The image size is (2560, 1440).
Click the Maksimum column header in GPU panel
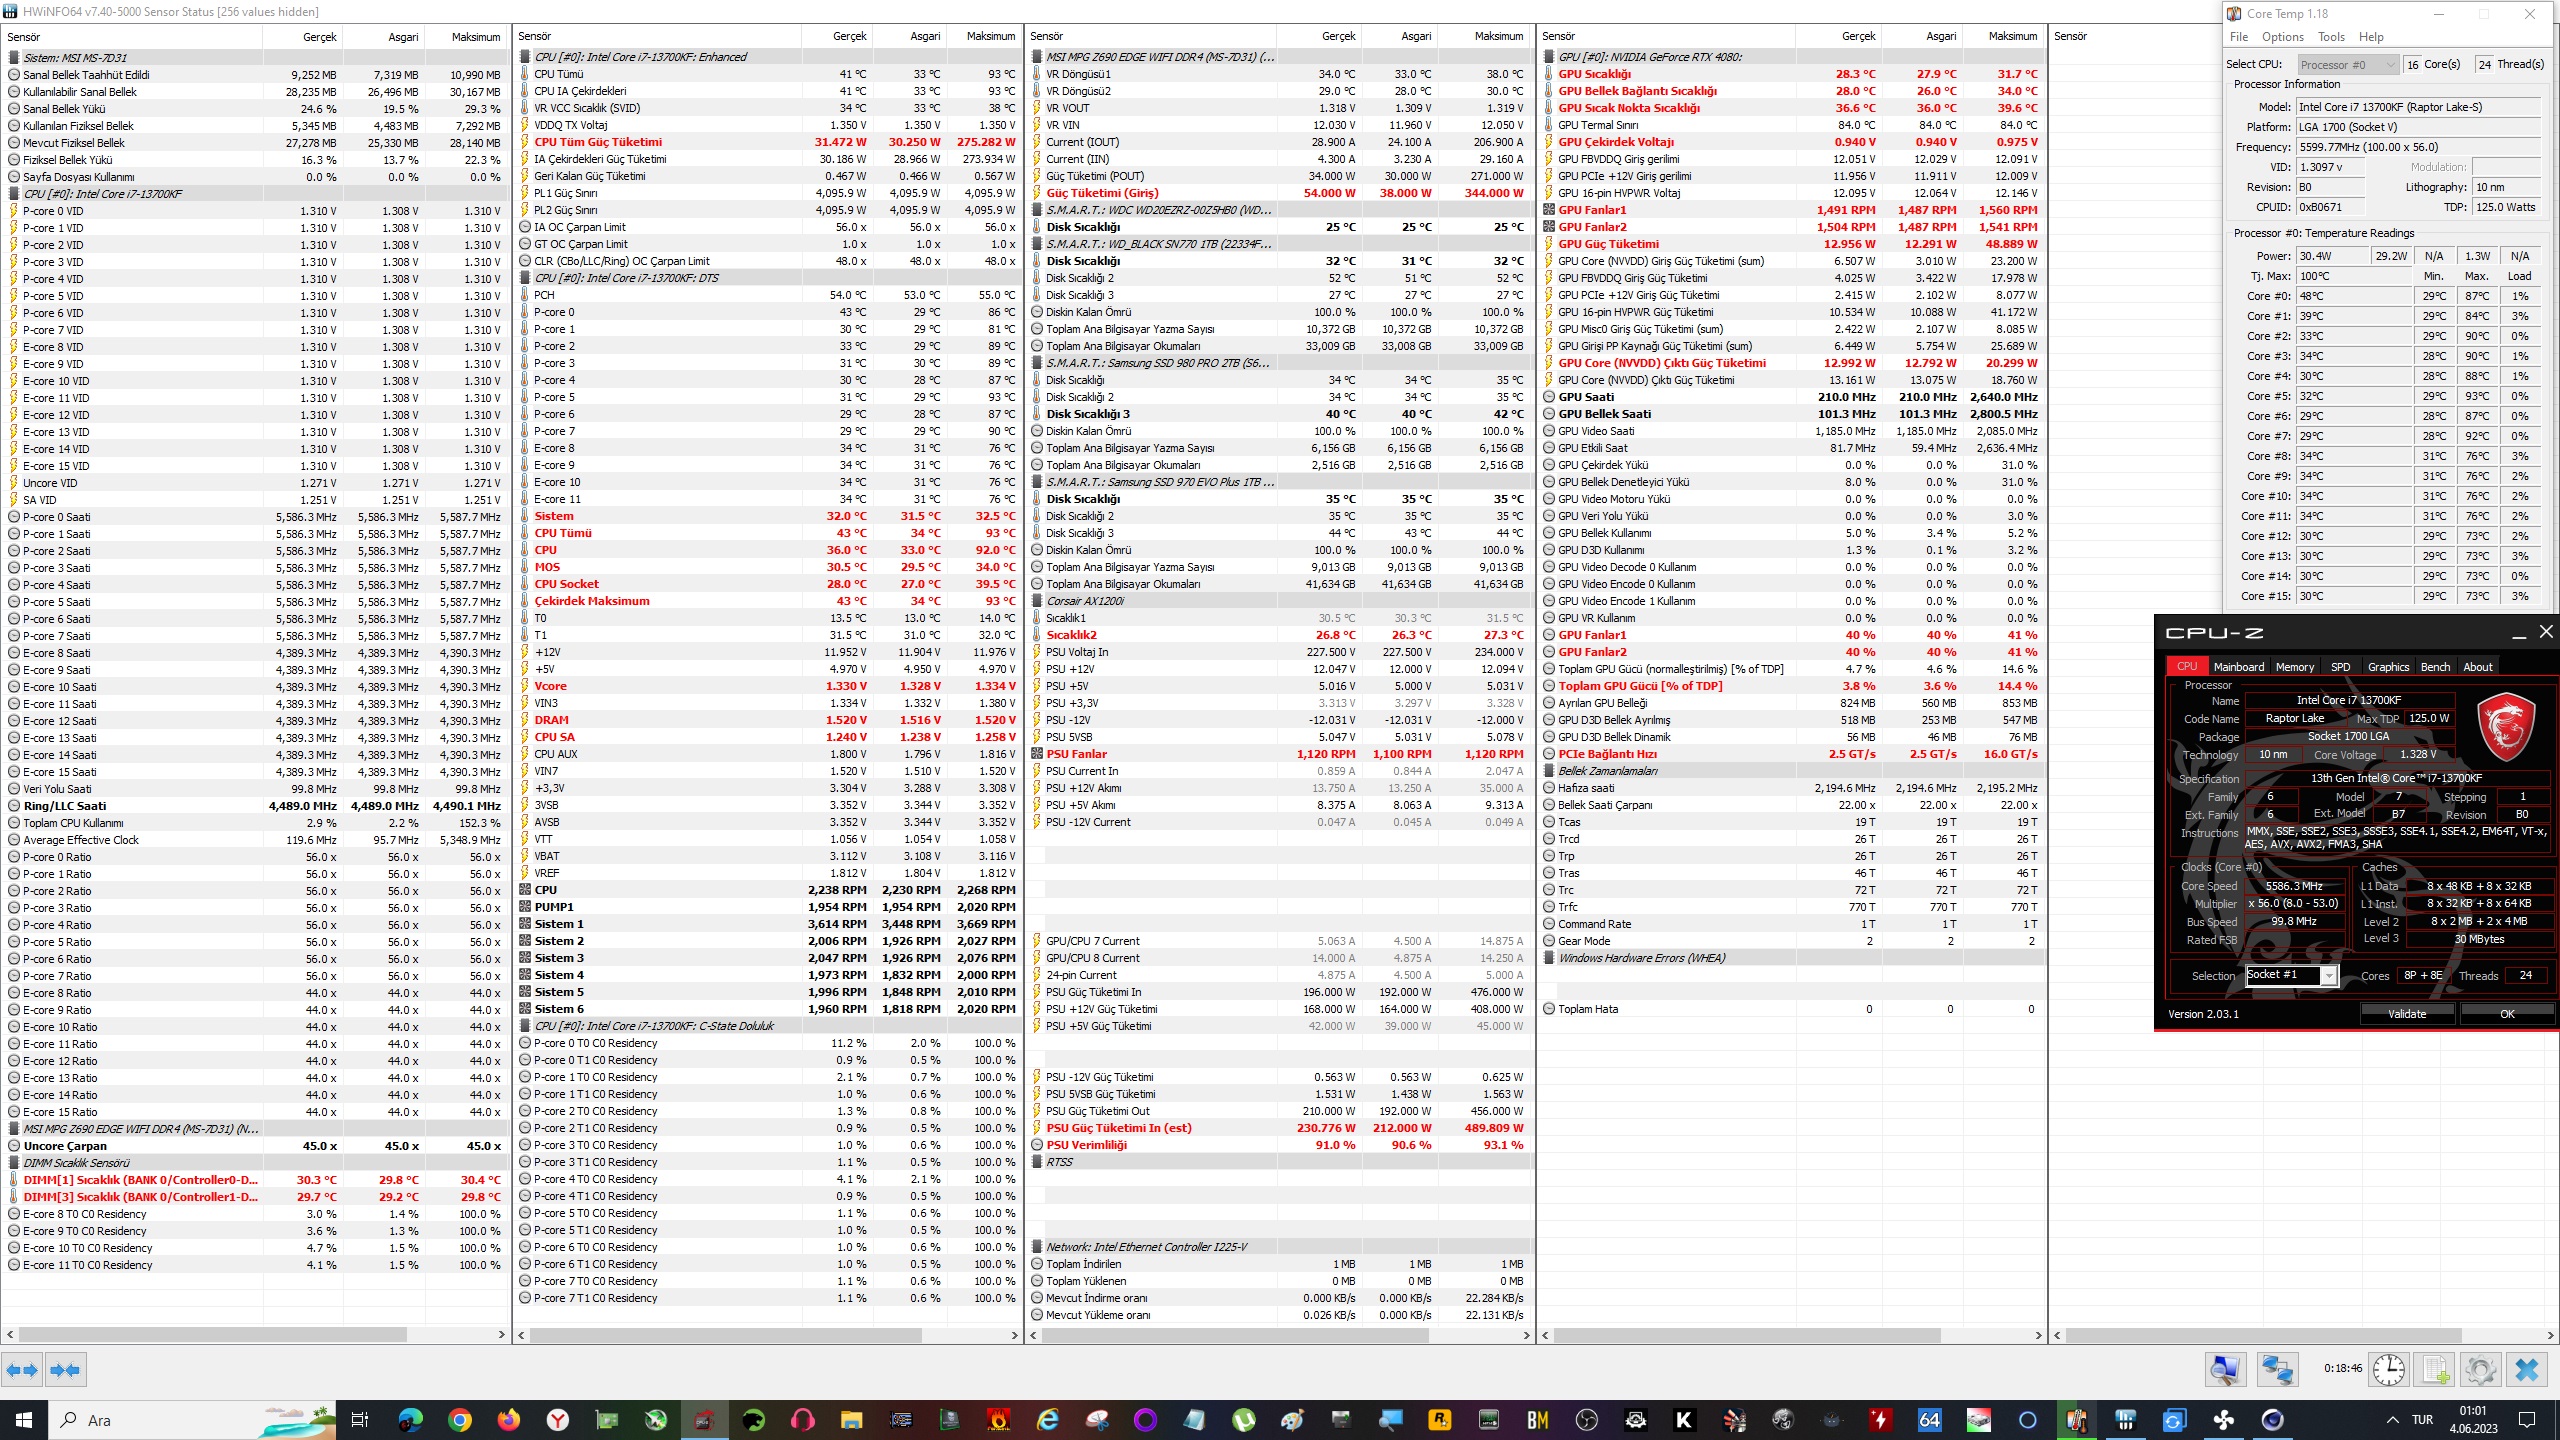coord(2003,36)
